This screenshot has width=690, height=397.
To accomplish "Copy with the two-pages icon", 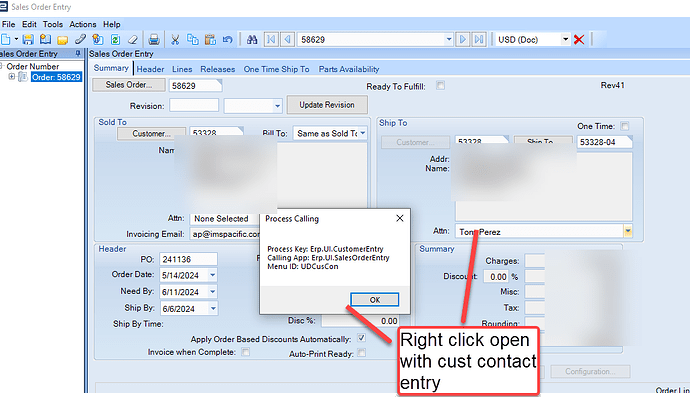I will pos(193,40).
